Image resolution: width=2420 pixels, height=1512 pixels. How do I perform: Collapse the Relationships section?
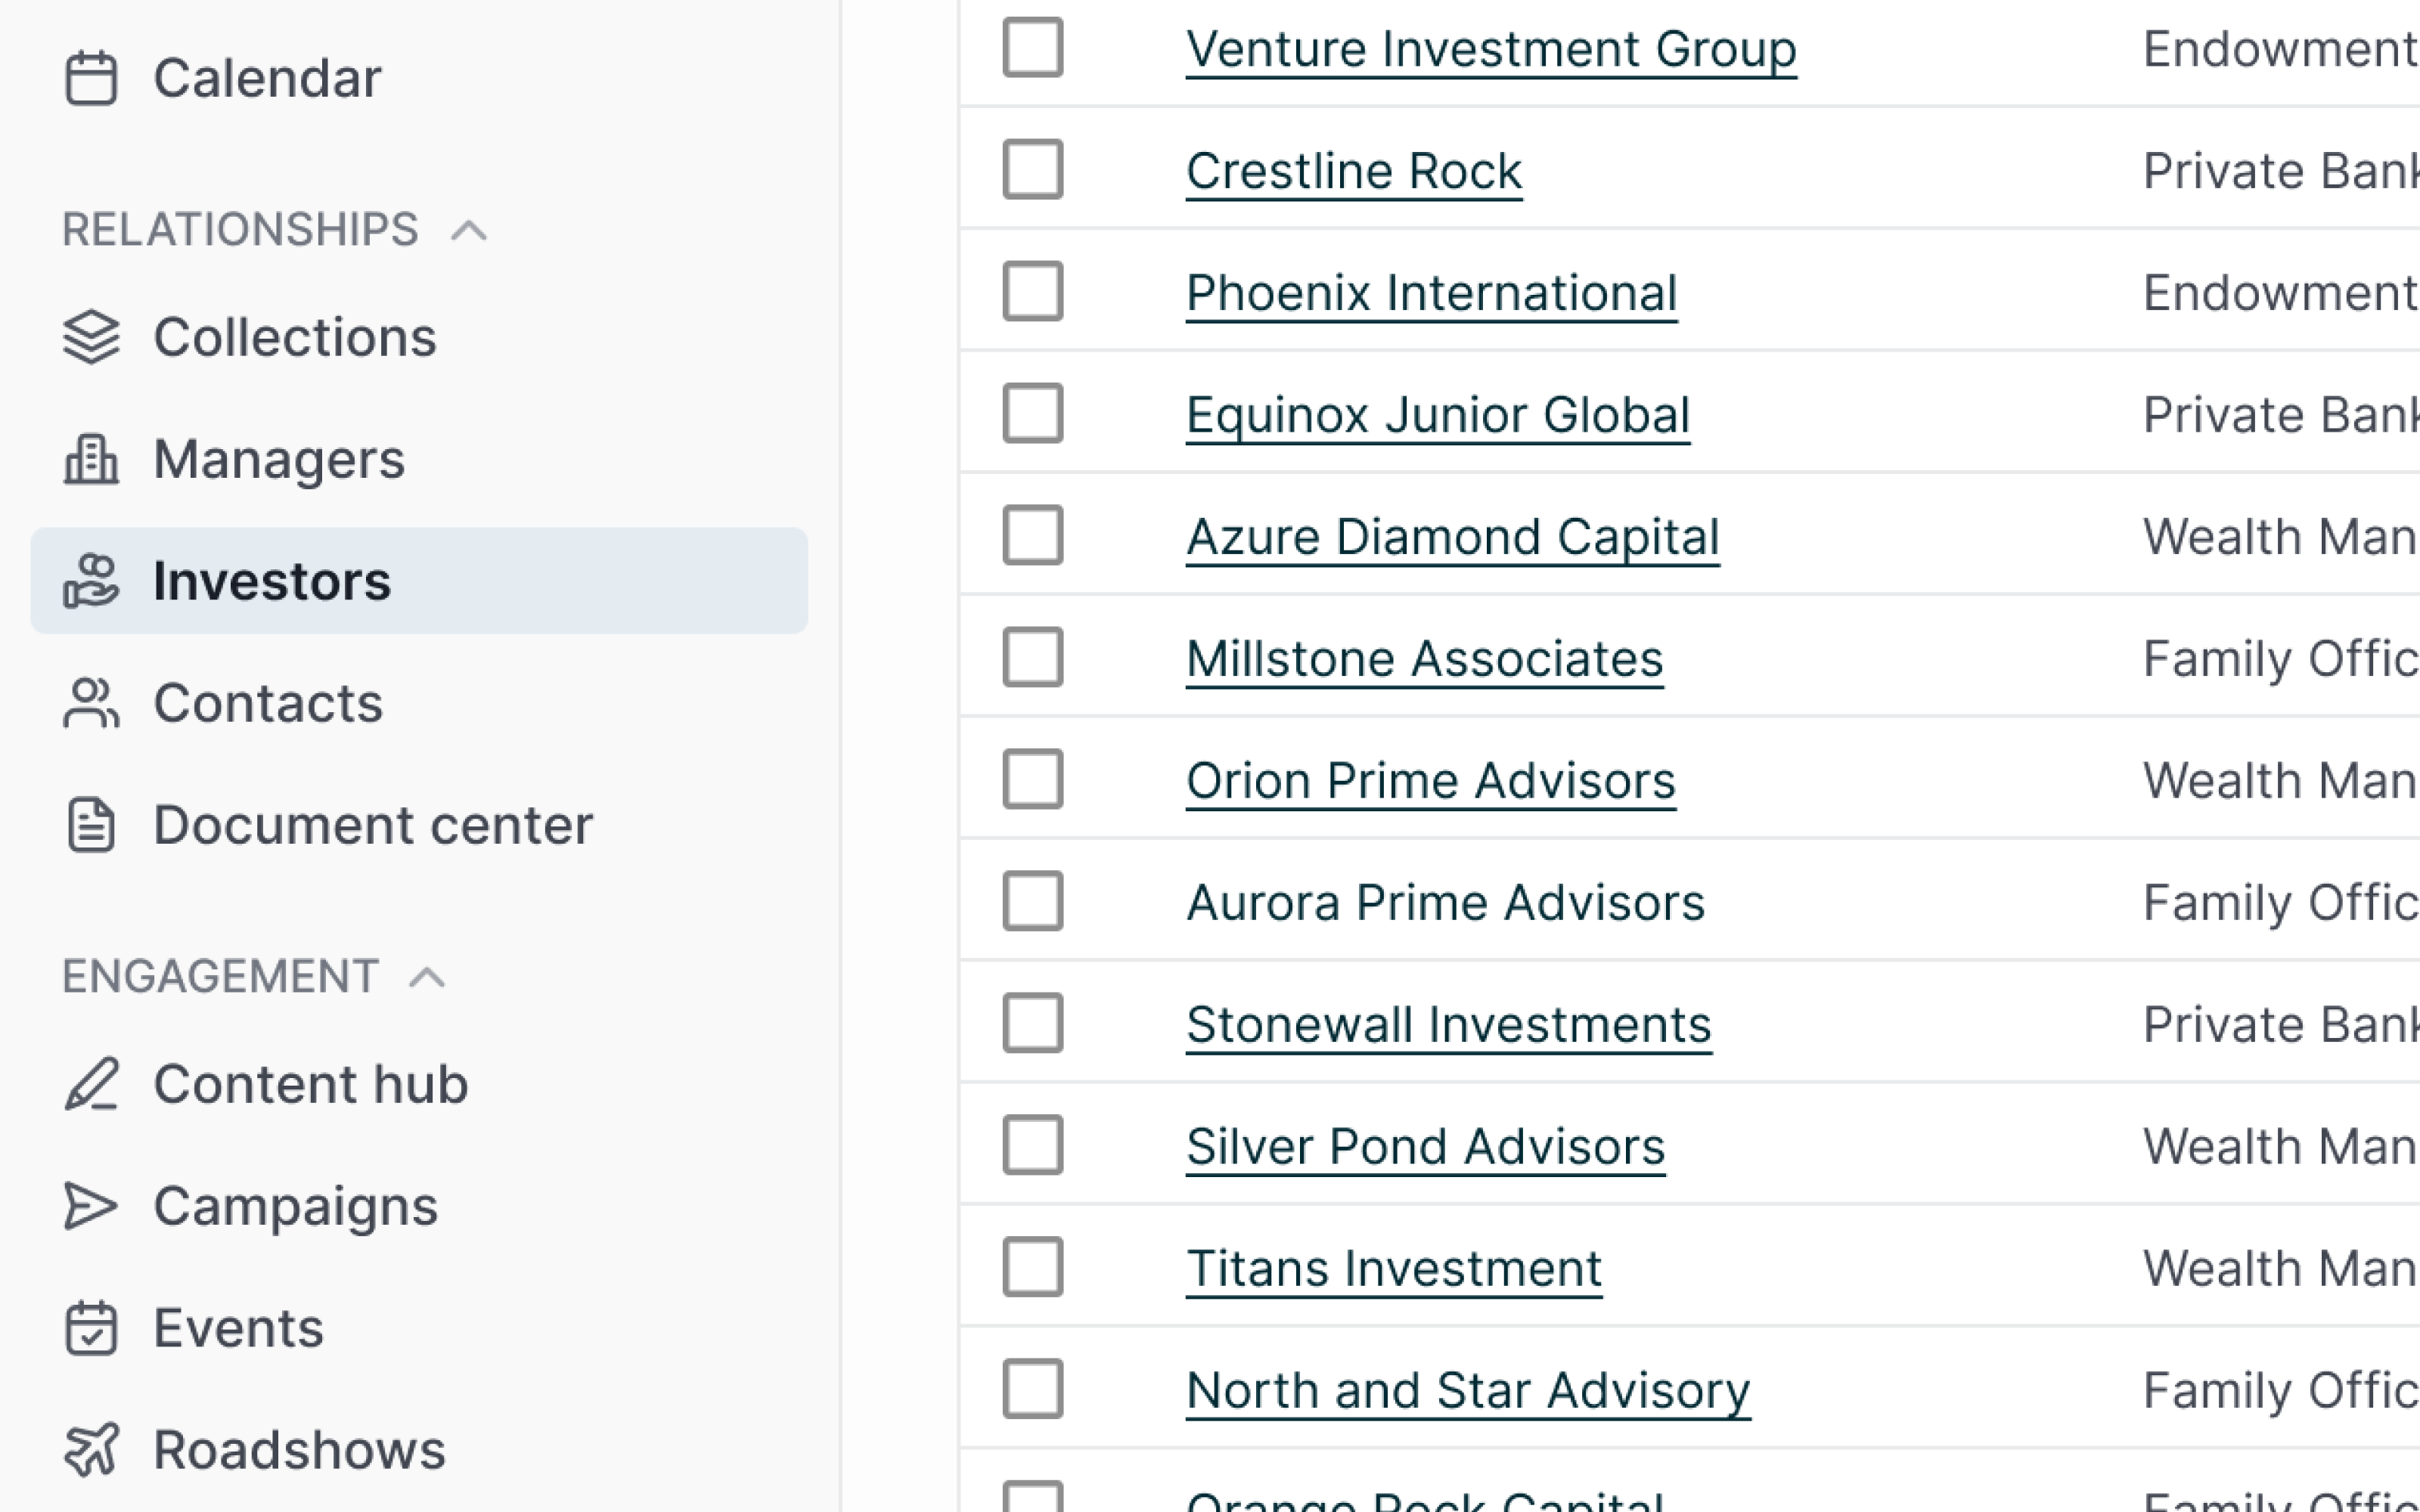click(469, 231)
